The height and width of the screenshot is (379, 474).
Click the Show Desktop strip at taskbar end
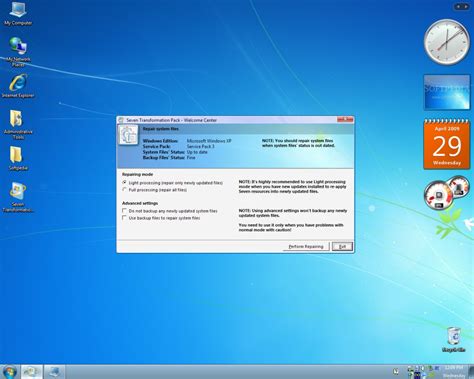471,372
